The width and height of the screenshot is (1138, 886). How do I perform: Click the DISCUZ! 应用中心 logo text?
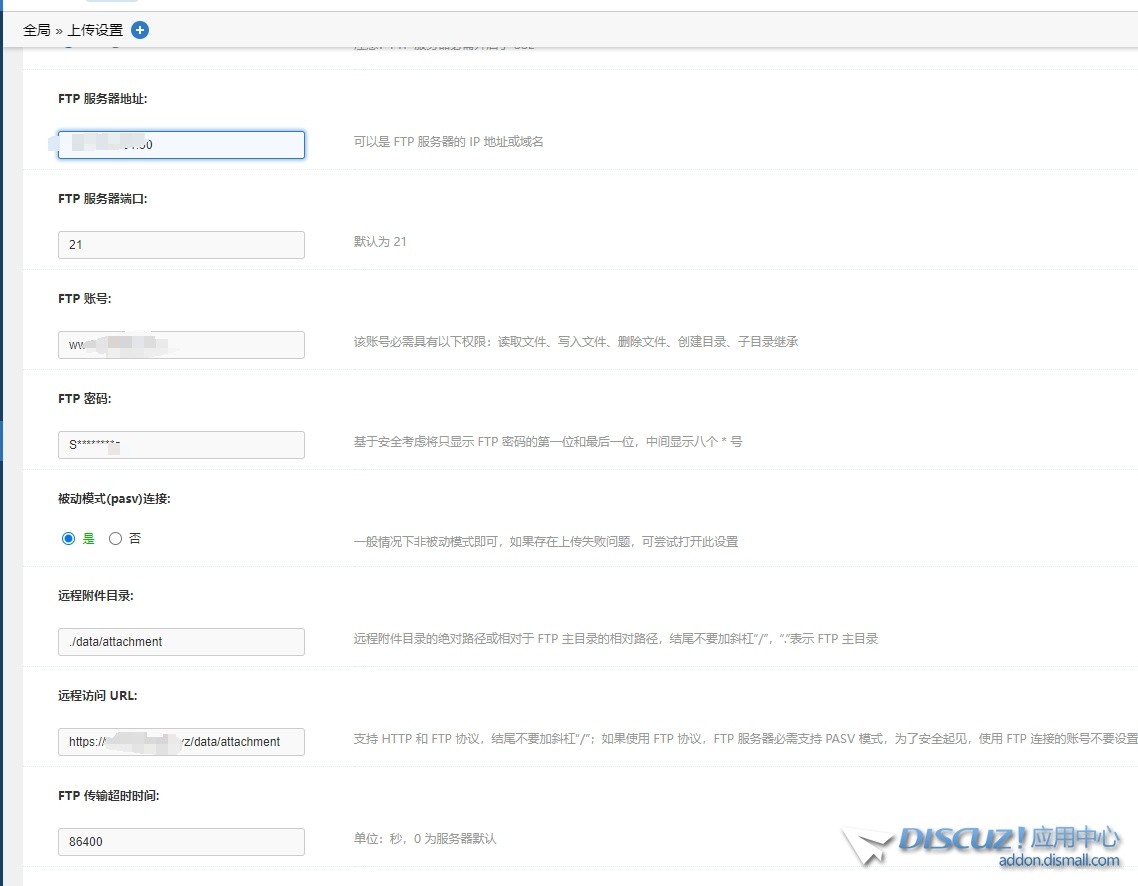click(1008, 838)
